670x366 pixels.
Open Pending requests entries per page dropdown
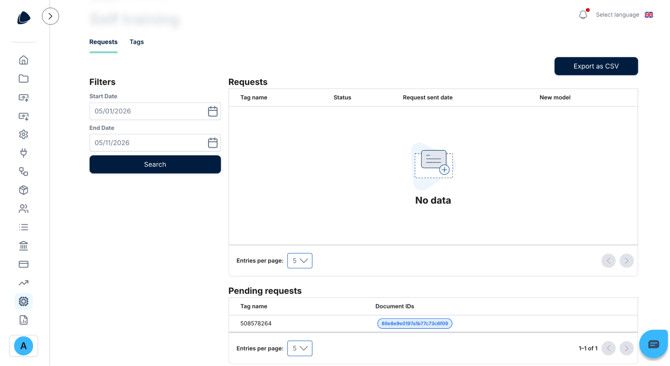300,348
